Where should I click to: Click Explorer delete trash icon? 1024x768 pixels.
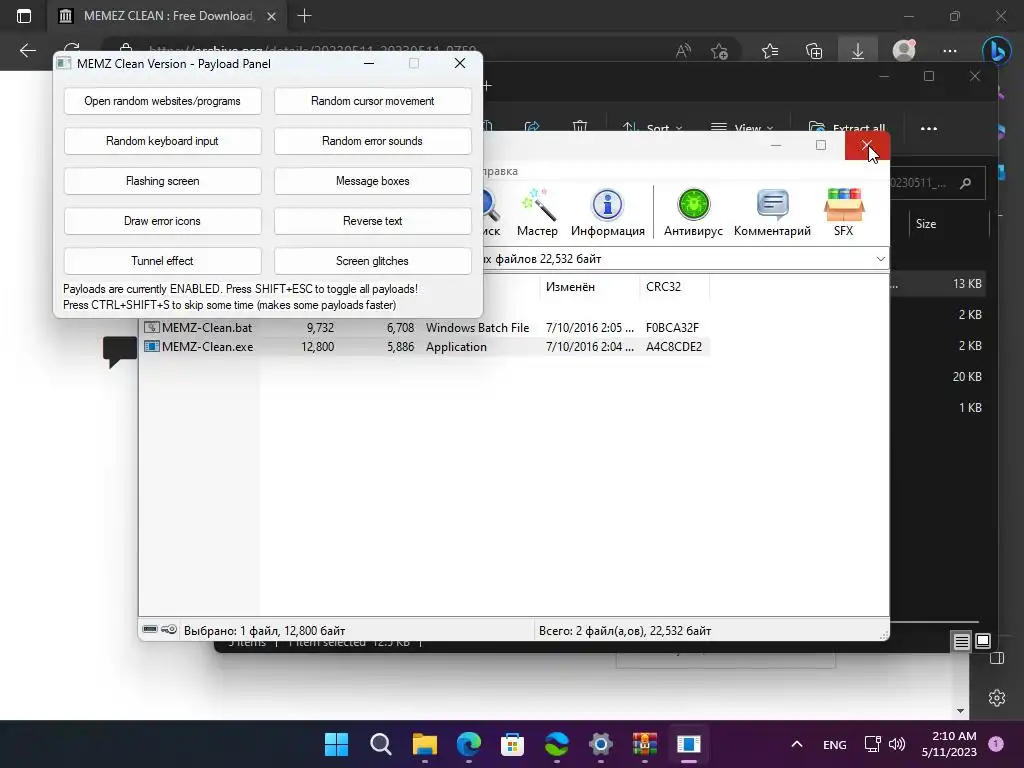[579, 127]
